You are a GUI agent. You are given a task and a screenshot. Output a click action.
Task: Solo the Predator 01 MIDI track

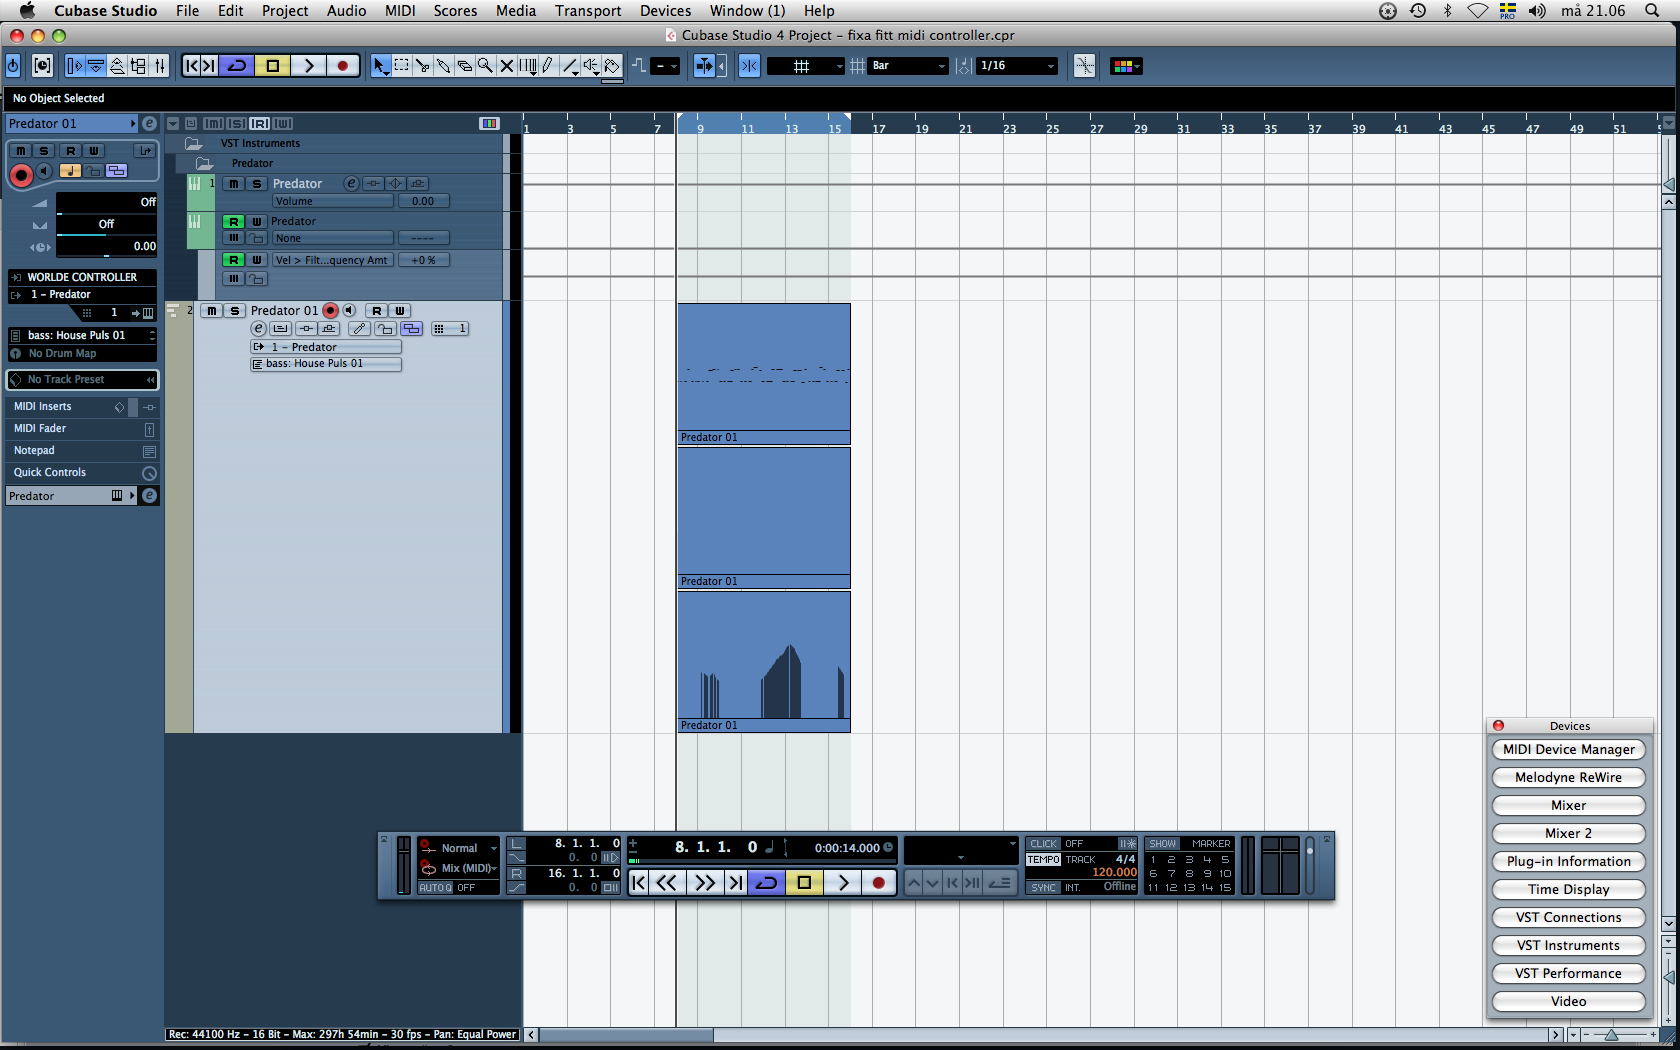[234, 311]
